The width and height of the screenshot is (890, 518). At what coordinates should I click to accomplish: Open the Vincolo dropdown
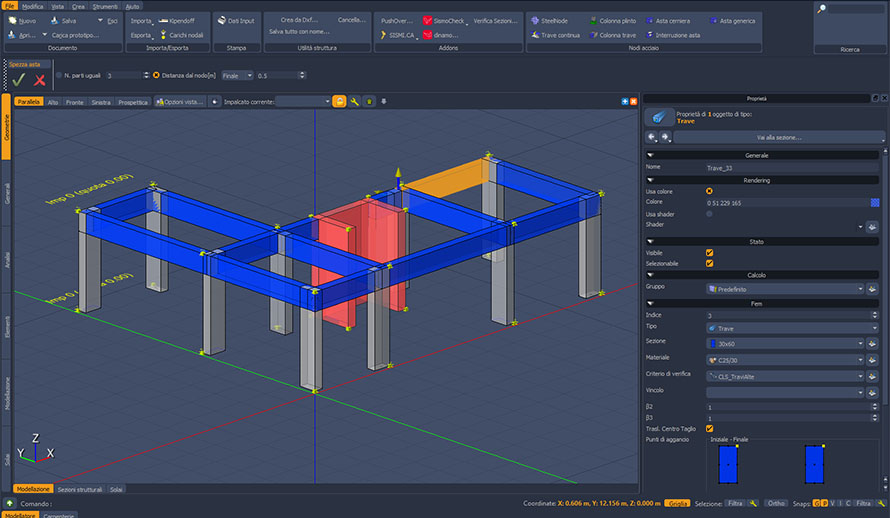coord(785,392)
